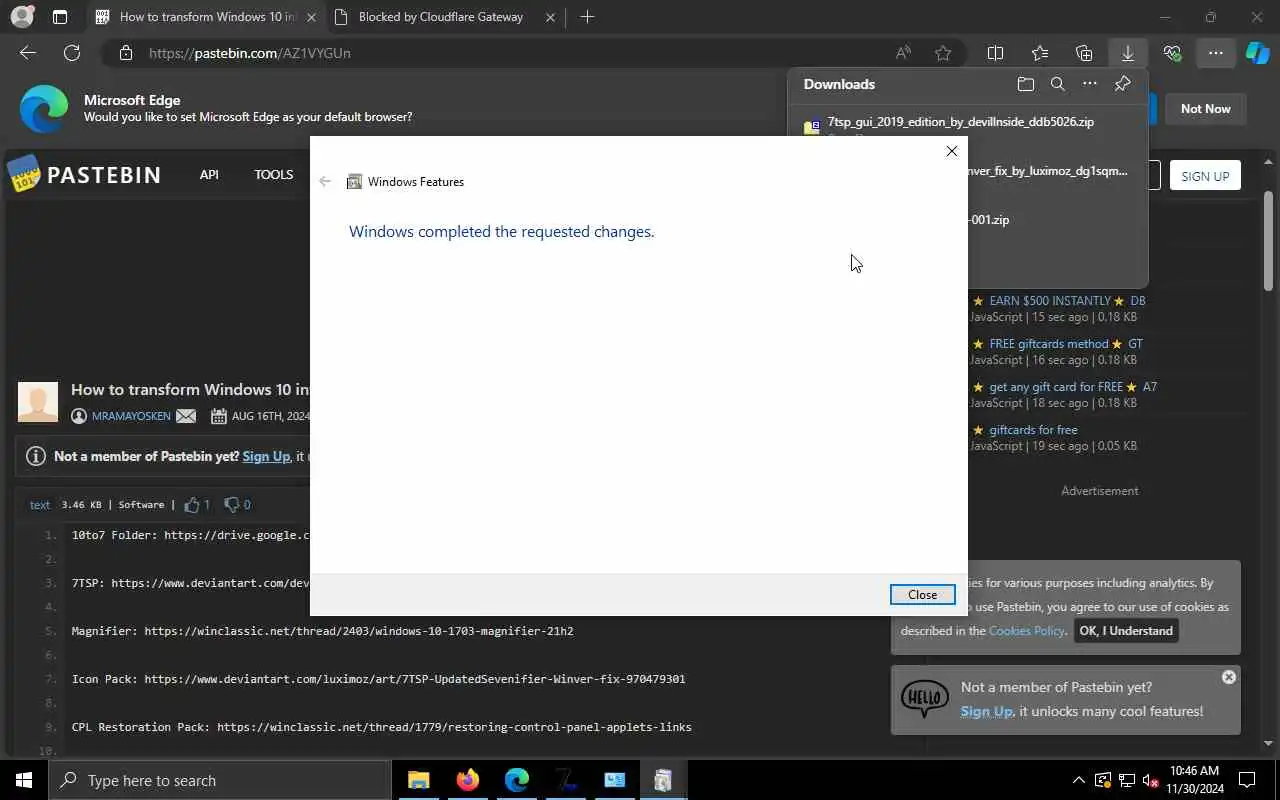This screenshot has width=1280, height=800.
Task: Open Microsoft Edge from the taskbar
Action: (516, 780)
